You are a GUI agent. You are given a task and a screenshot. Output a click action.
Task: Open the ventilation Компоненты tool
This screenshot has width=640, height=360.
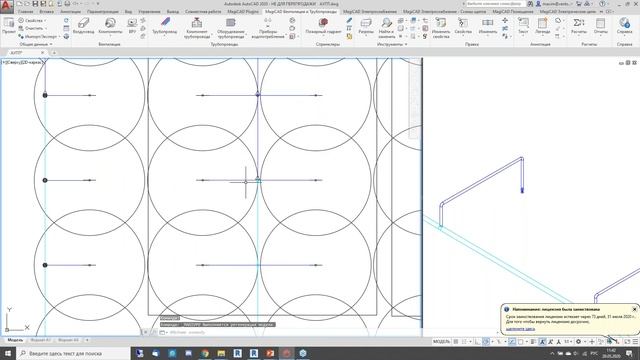[x=110, y=25]
